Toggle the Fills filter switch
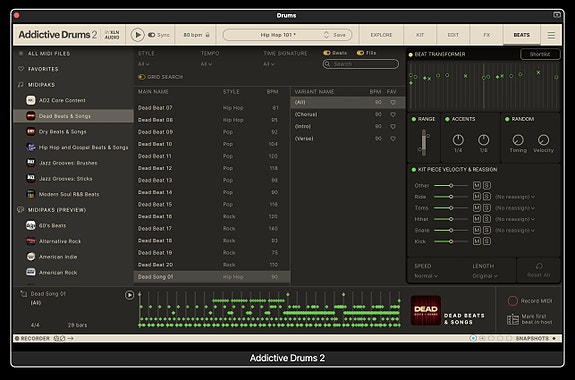This screenshot has height=380, width=575. [x=360, y=53]
